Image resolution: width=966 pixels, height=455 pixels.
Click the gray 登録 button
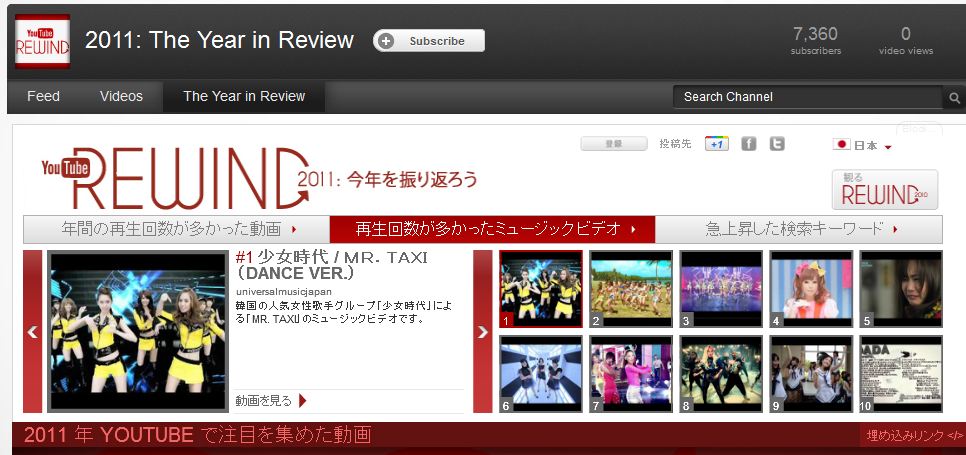(614, 143)
